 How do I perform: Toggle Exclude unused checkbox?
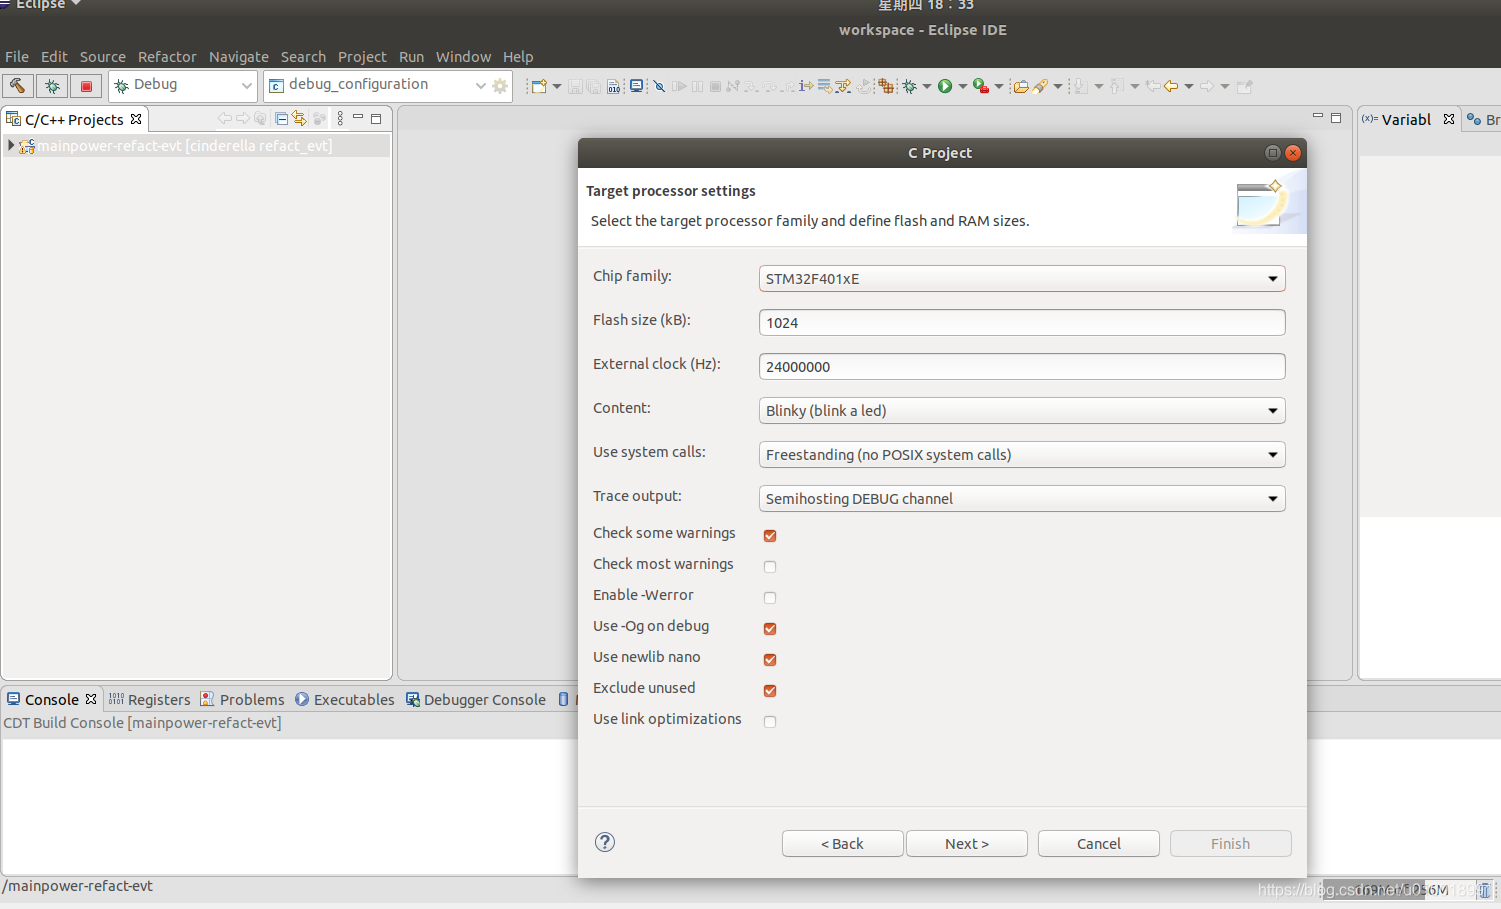(770, 690)
